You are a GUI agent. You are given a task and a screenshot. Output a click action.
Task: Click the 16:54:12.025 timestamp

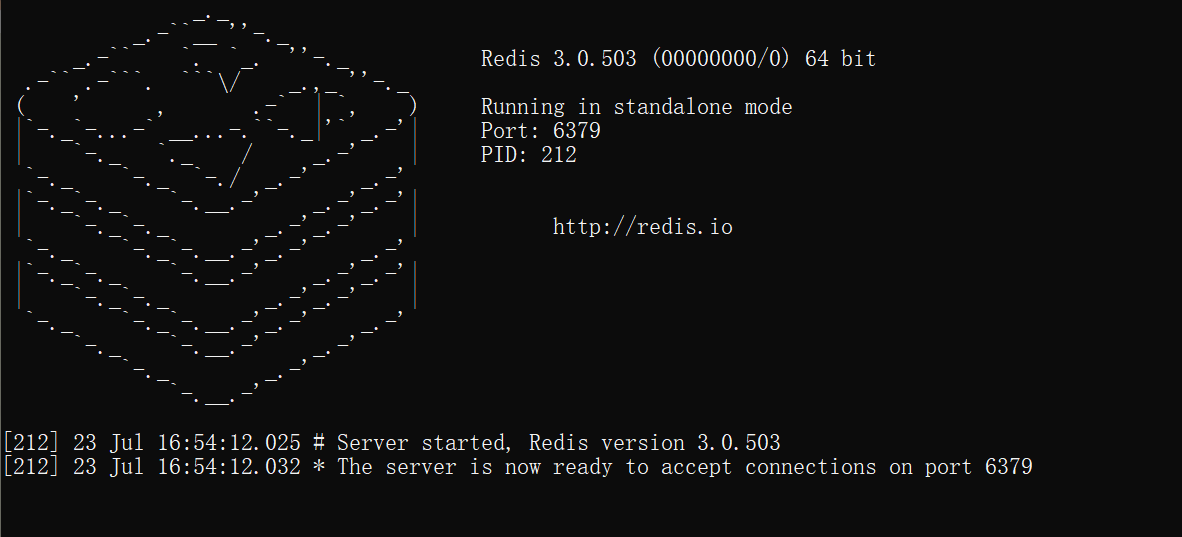pyautogui.click(x=229, y=443)
